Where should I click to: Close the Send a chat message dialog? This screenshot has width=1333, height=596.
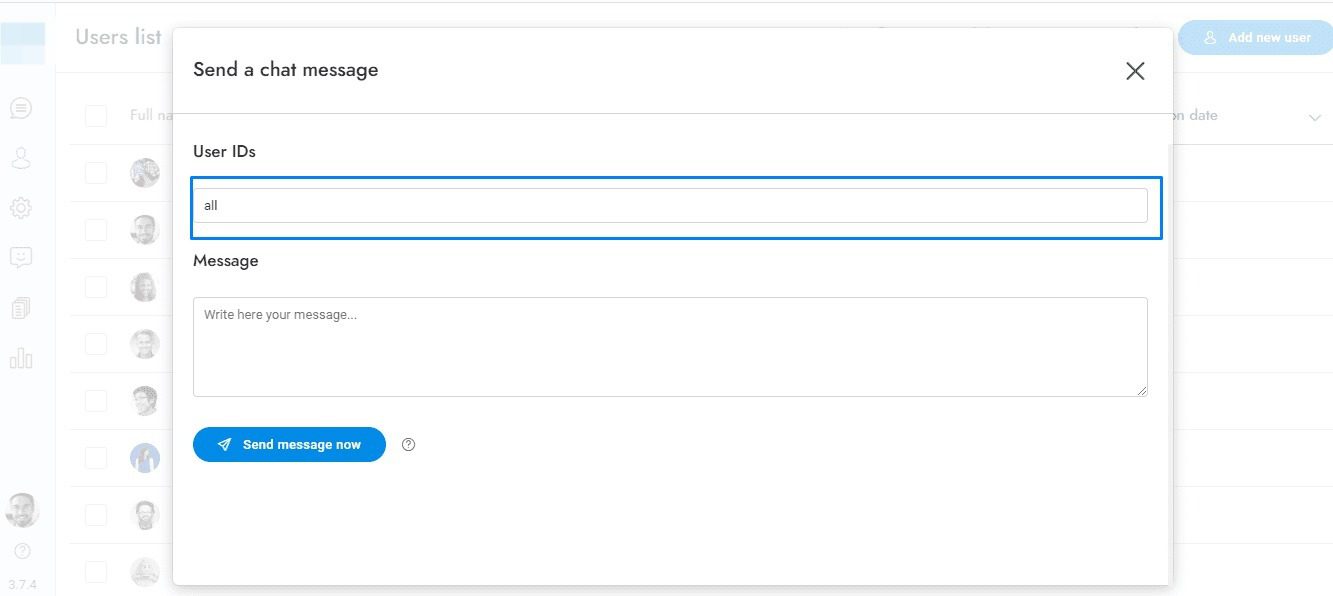(1135, 71)
